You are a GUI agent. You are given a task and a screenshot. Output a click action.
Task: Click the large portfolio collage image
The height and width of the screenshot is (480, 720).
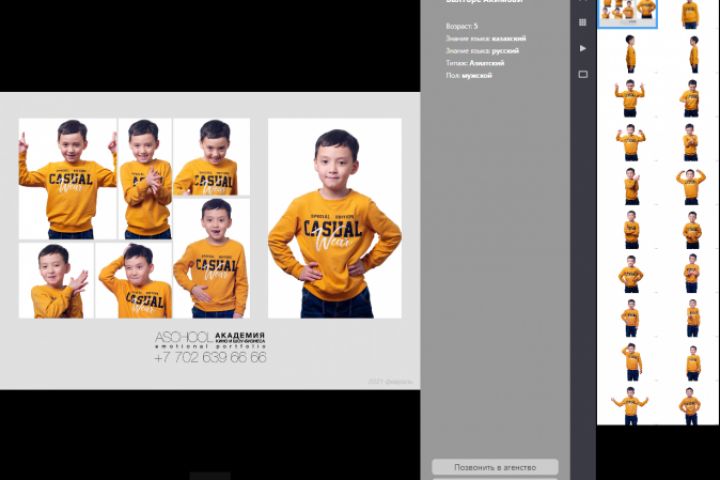(210, 241)
